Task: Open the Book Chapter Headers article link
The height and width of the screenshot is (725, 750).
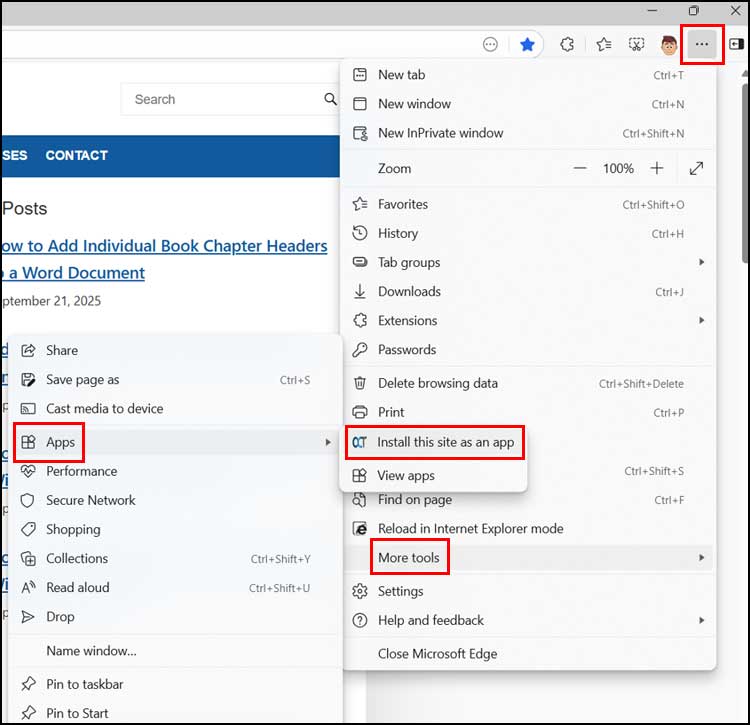Action: (164, 259)
